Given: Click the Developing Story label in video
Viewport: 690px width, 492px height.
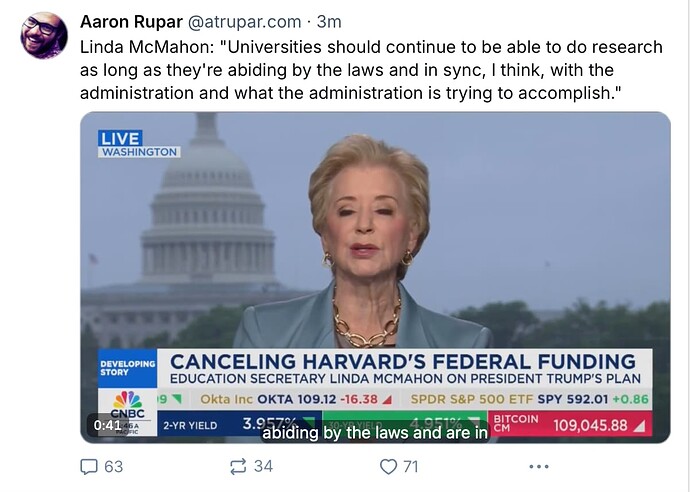Looking at the screenshot, I should 128,368.
